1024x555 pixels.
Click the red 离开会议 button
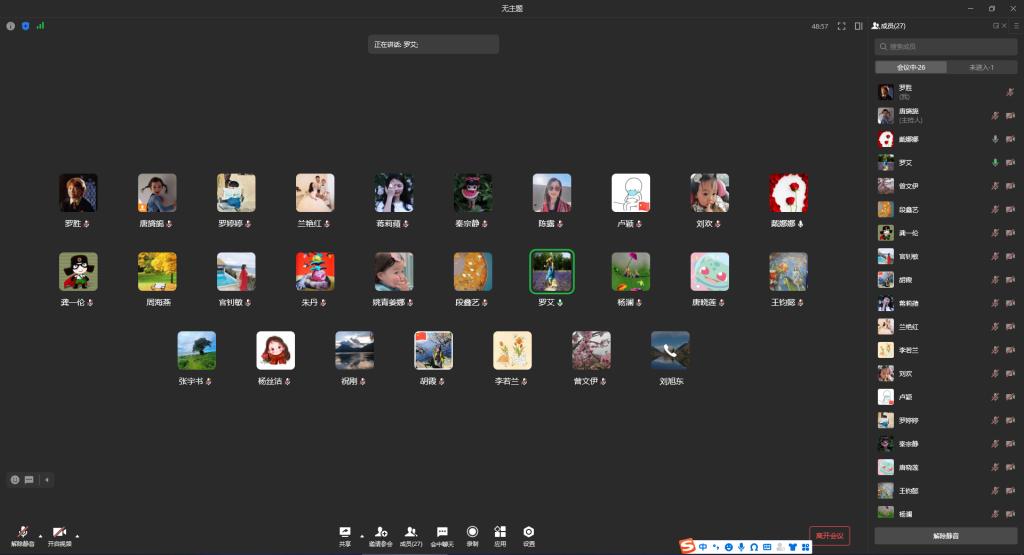point(829,535)
